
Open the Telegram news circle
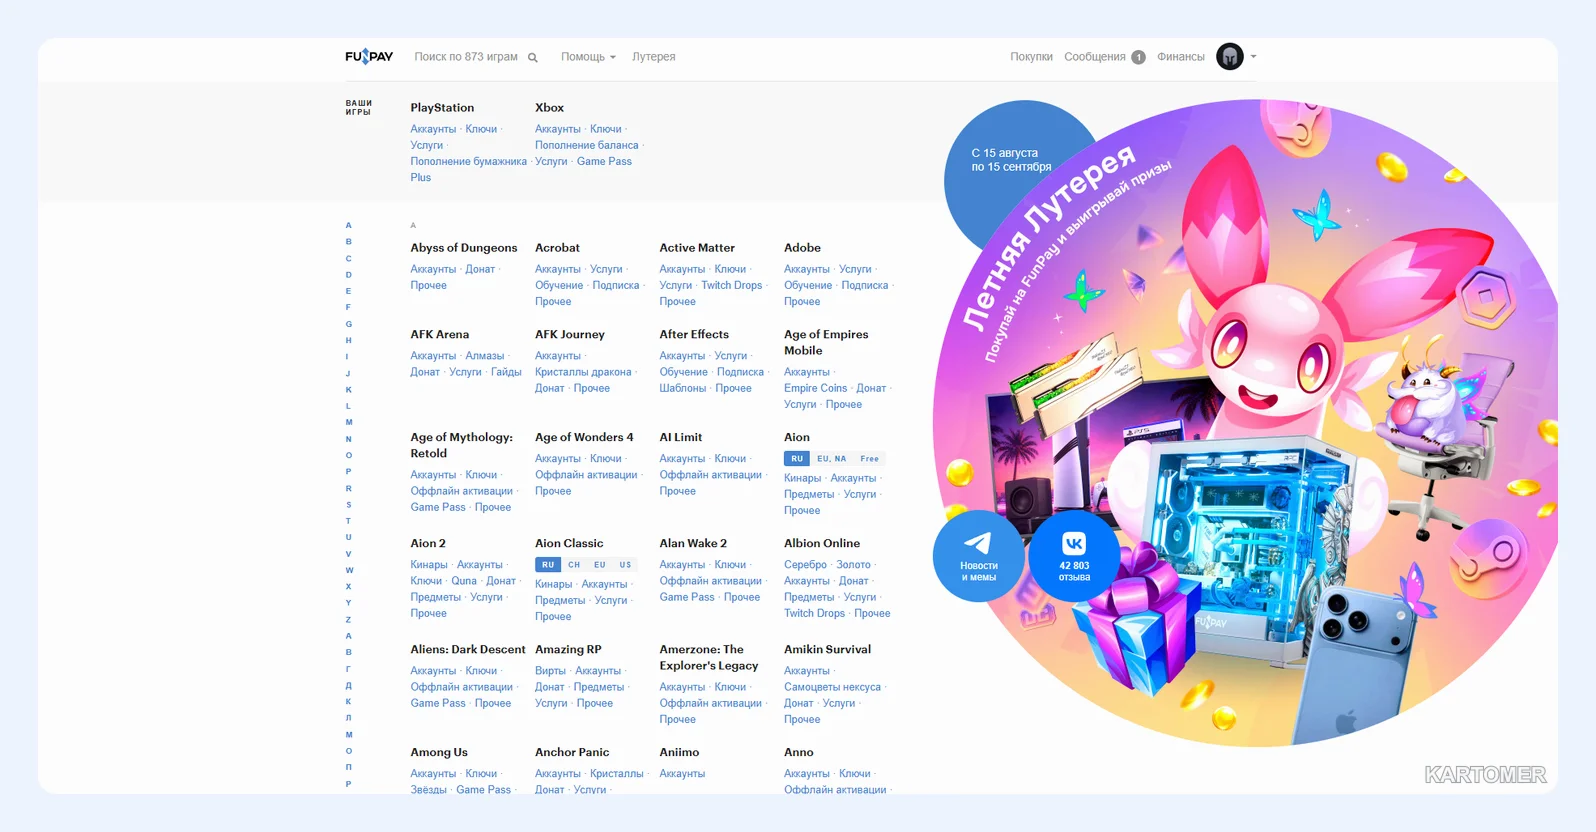[978, 556]
